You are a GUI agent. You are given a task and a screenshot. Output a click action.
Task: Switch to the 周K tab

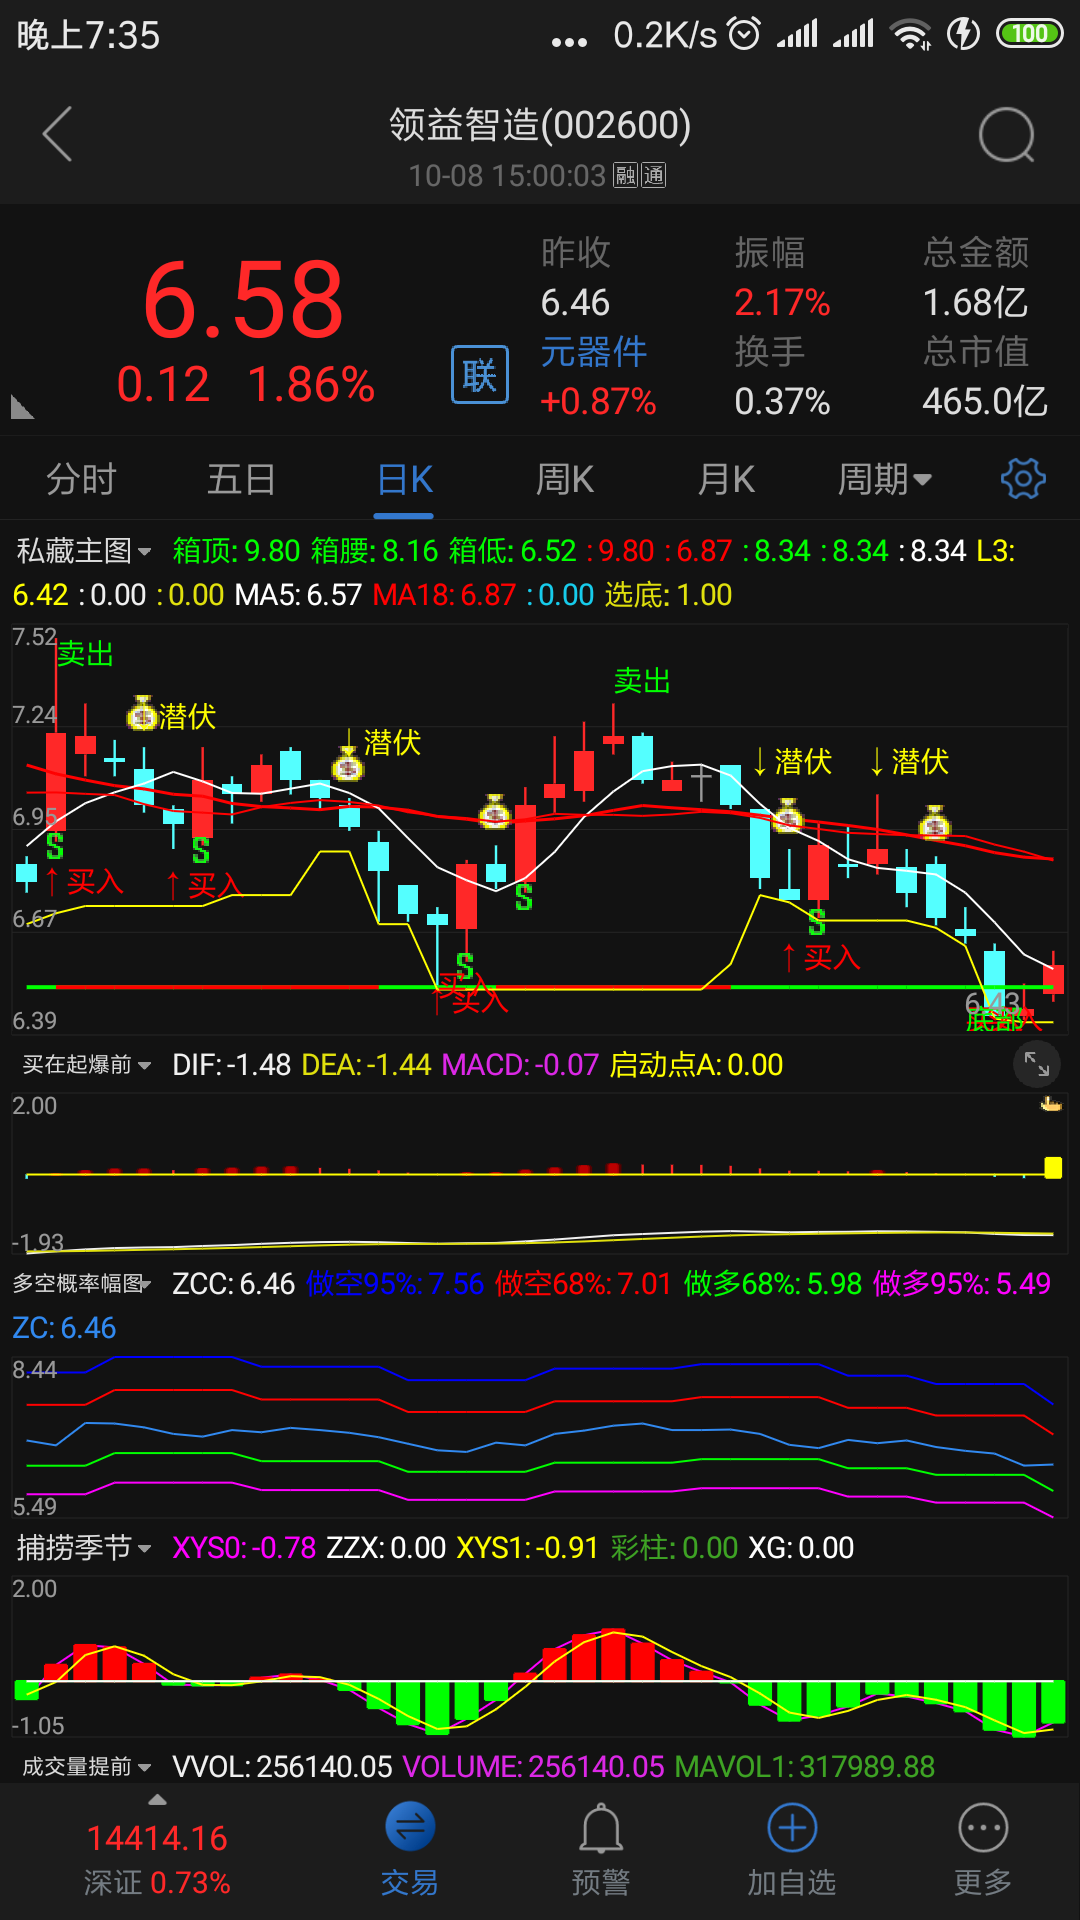(x=565, y=480)
